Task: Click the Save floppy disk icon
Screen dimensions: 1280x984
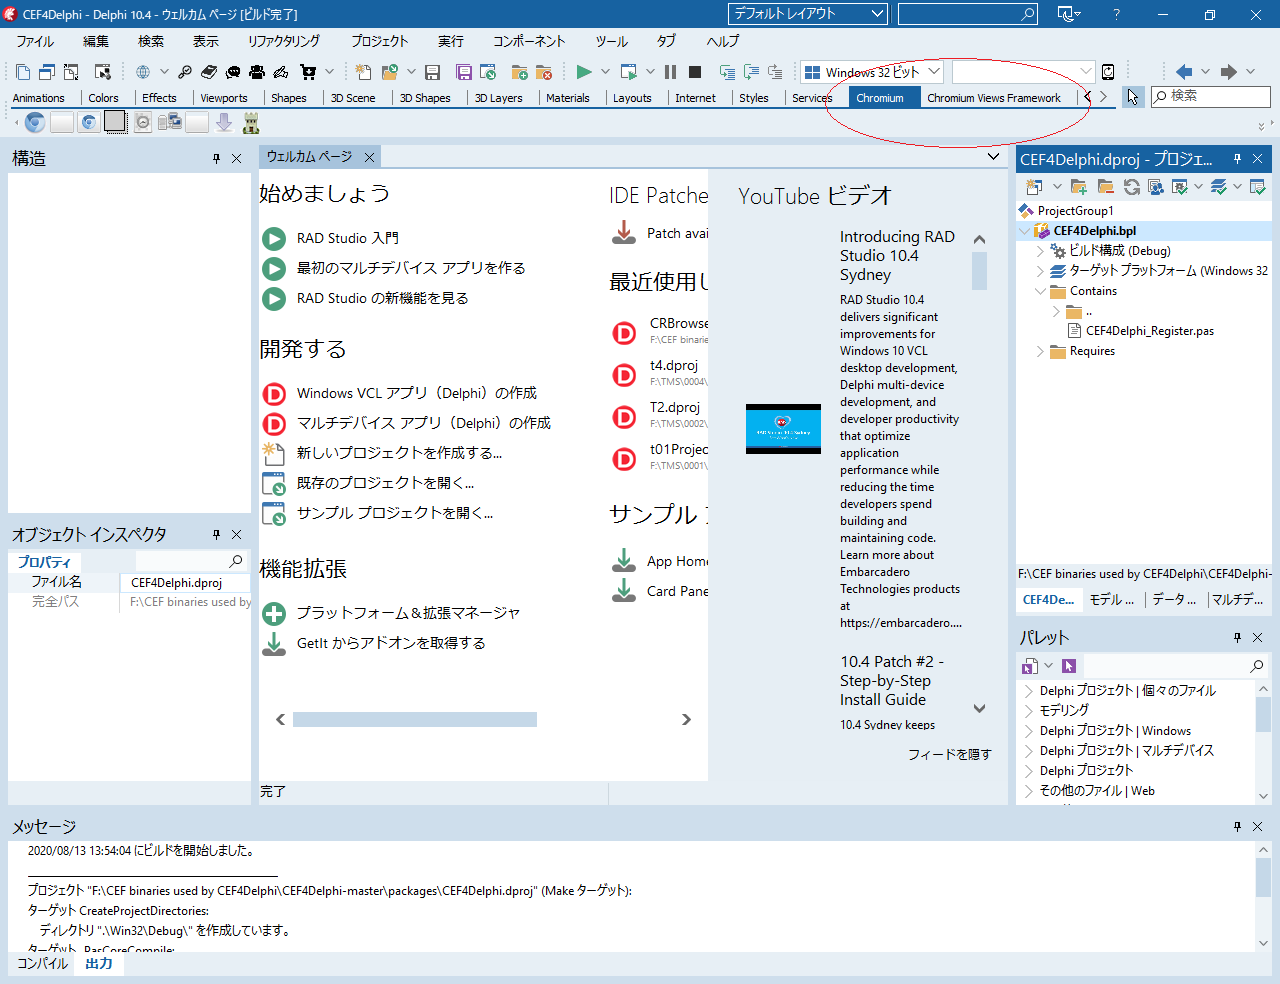Action: [433, 72]
